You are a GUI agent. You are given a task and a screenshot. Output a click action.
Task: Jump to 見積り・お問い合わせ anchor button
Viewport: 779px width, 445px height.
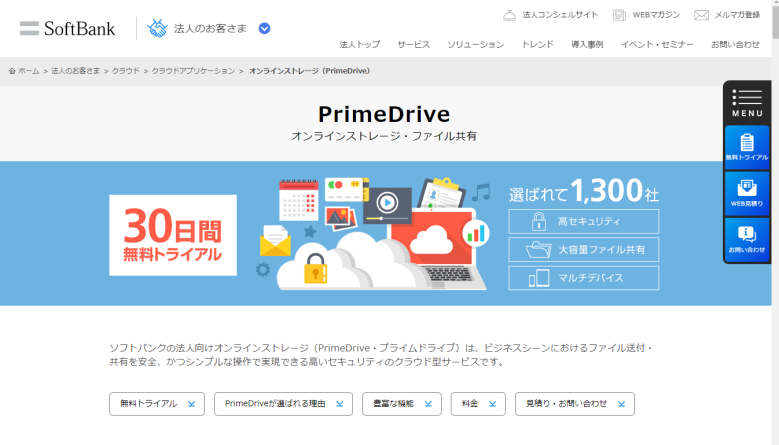[575, 404]
